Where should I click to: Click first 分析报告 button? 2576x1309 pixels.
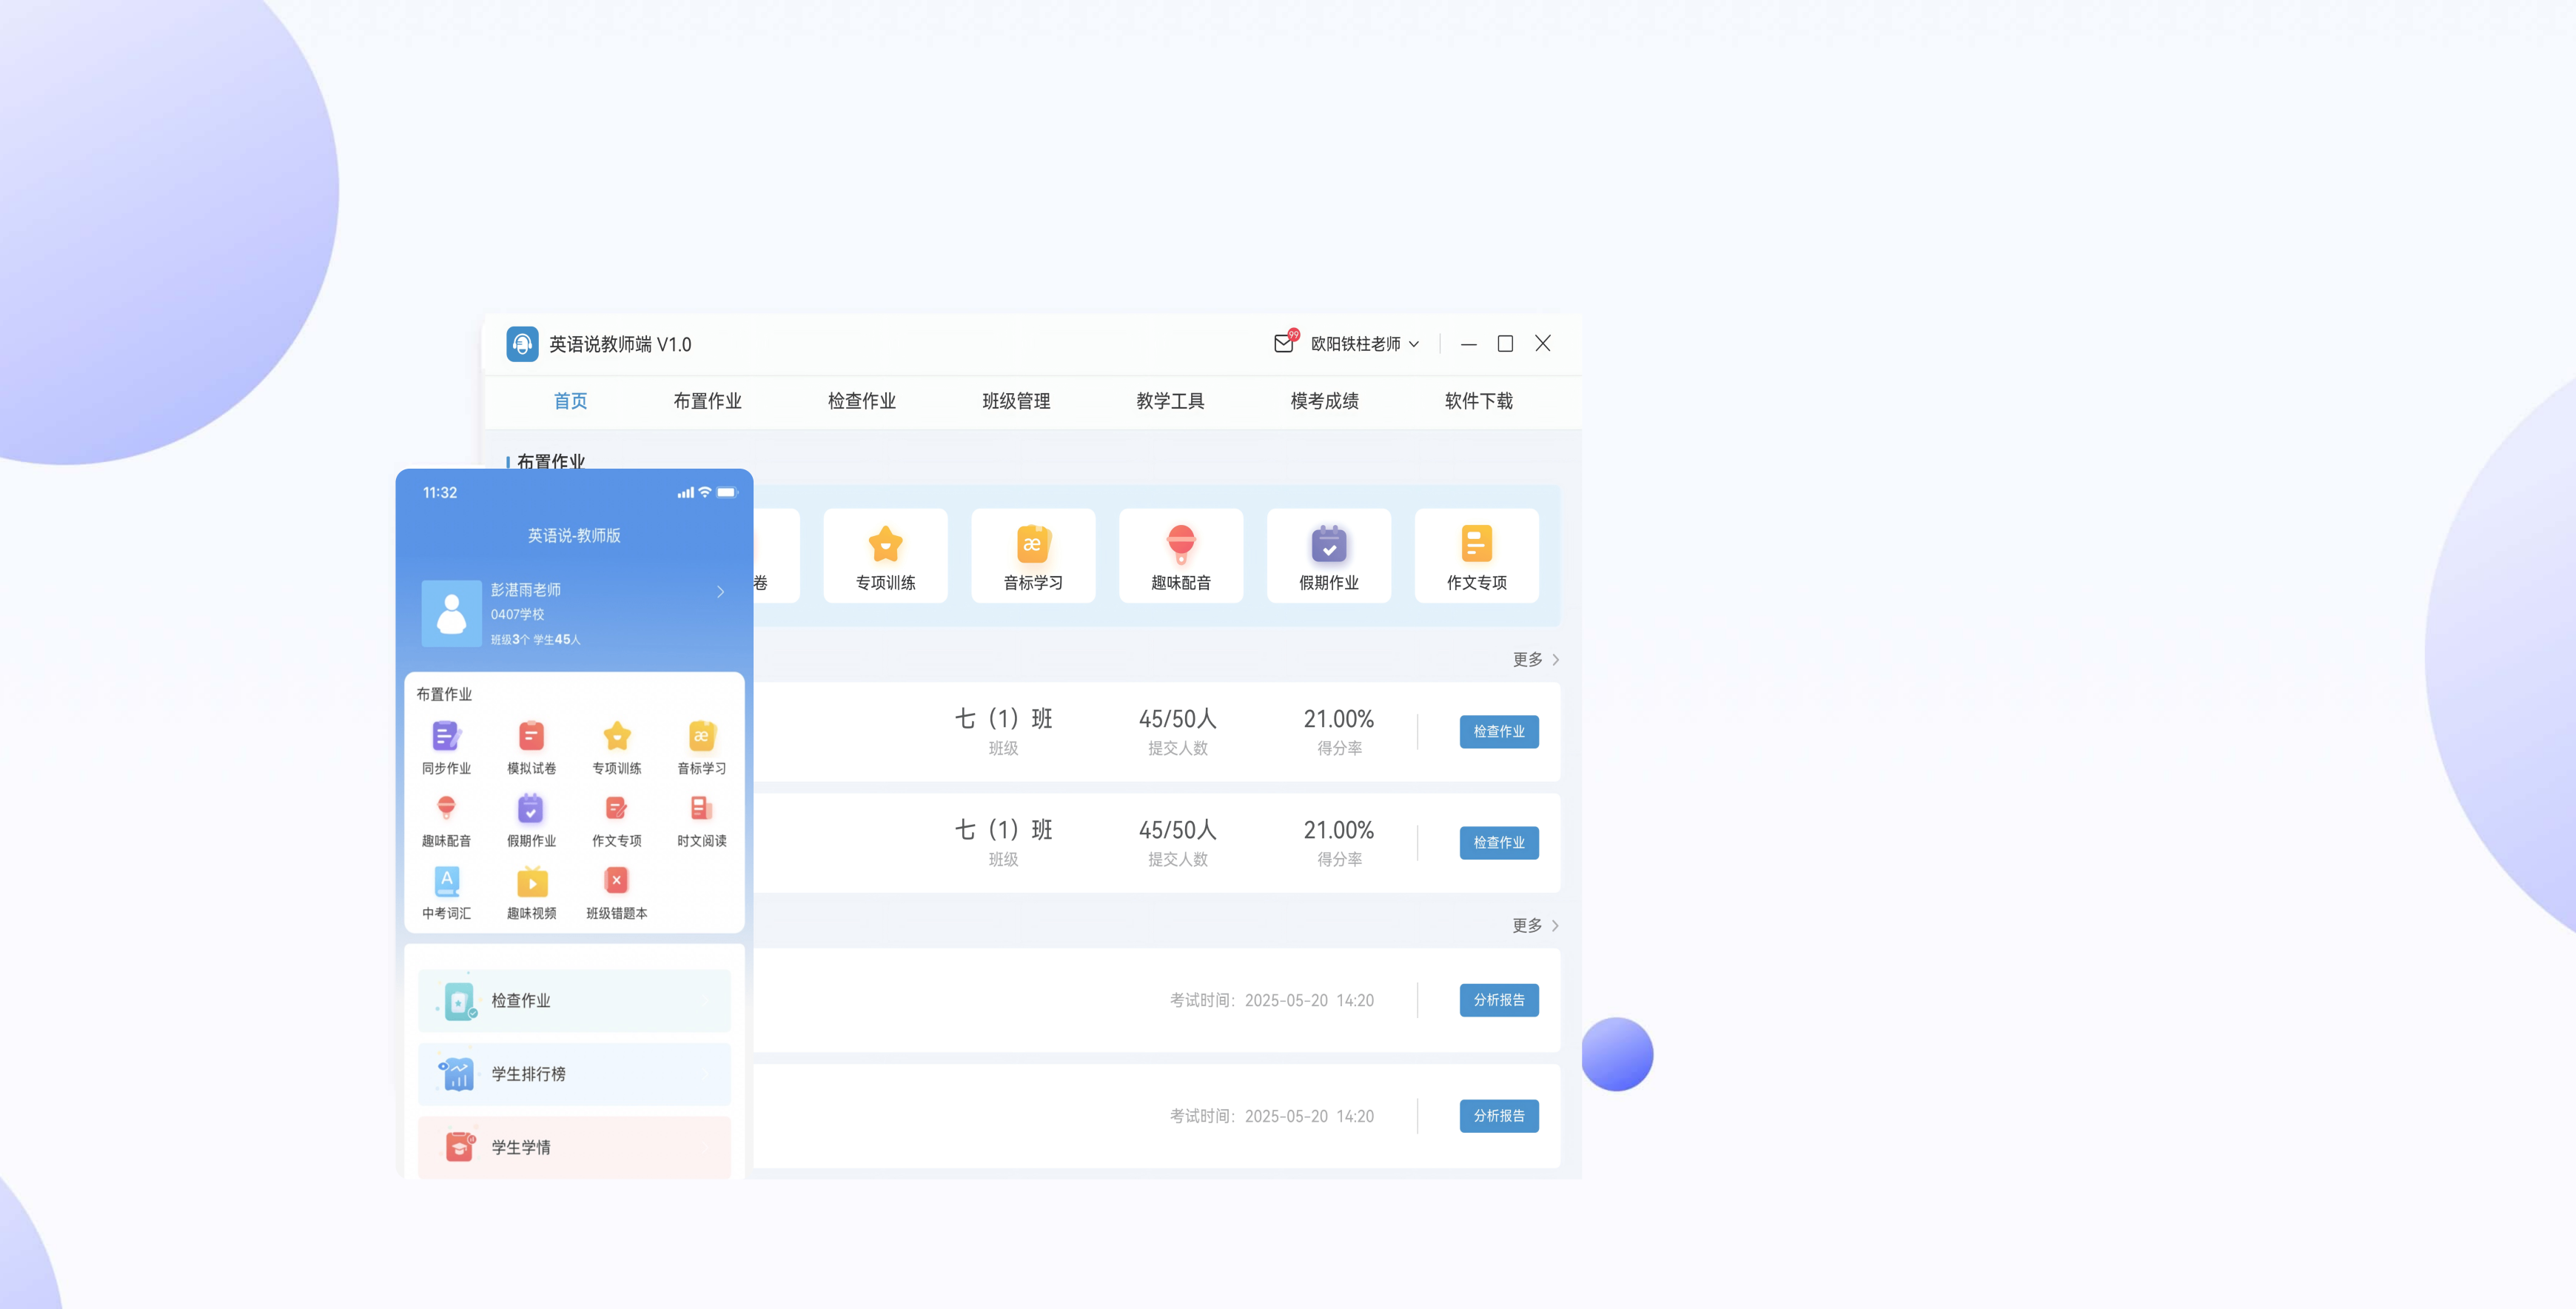(1498, 1000)
